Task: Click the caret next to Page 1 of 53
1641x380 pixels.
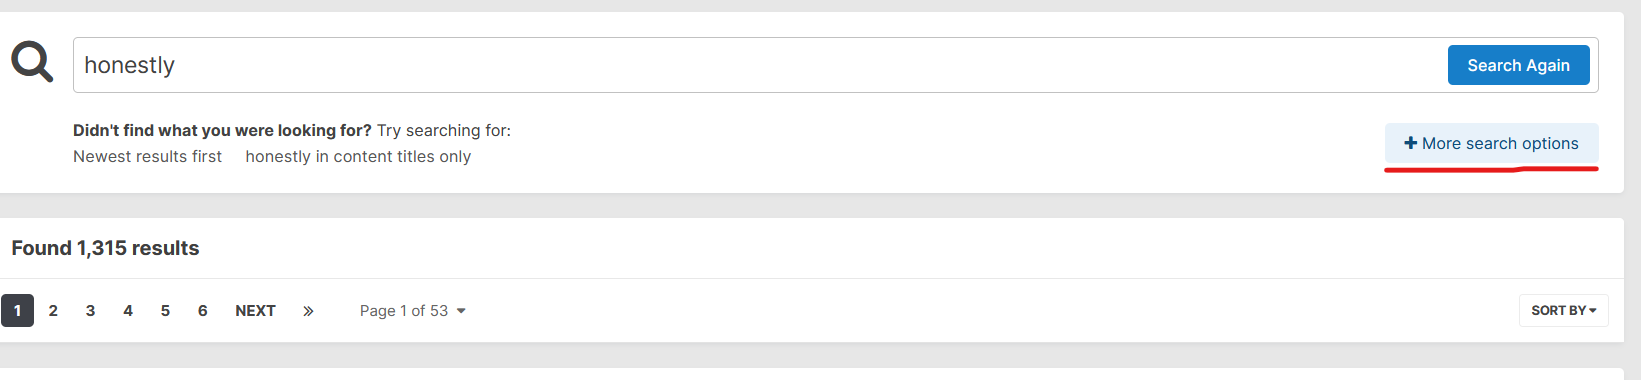Action: [x=461, y=311]
